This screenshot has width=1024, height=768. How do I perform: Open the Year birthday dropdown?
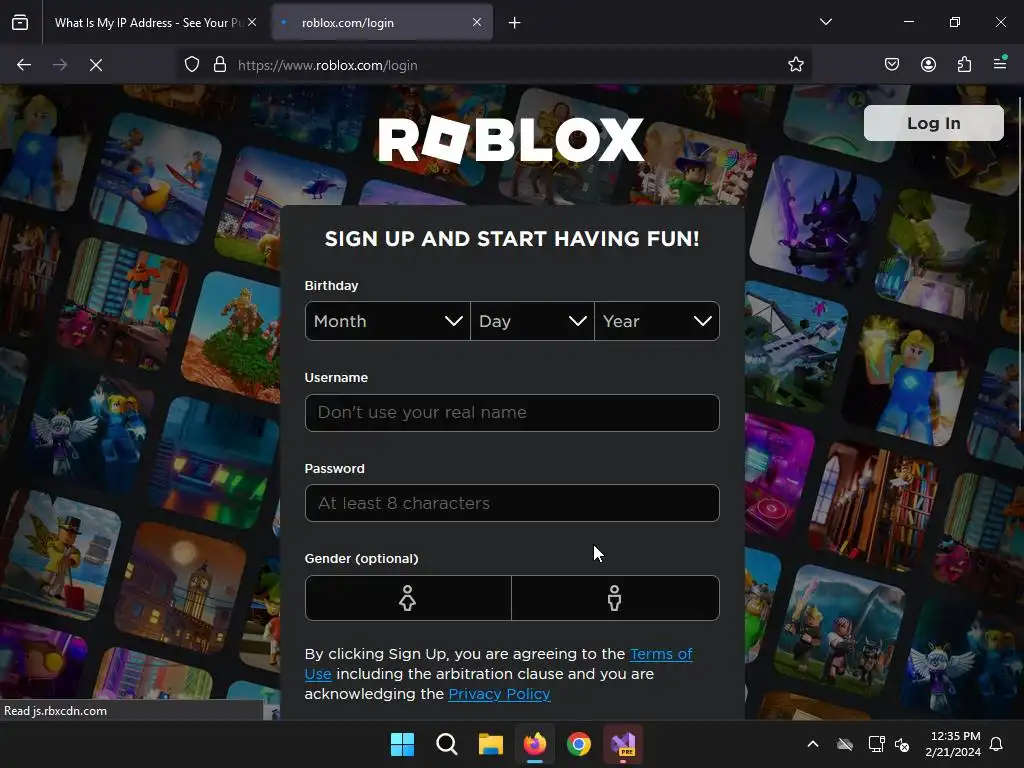pyautogui.click(x=657, y=321)
